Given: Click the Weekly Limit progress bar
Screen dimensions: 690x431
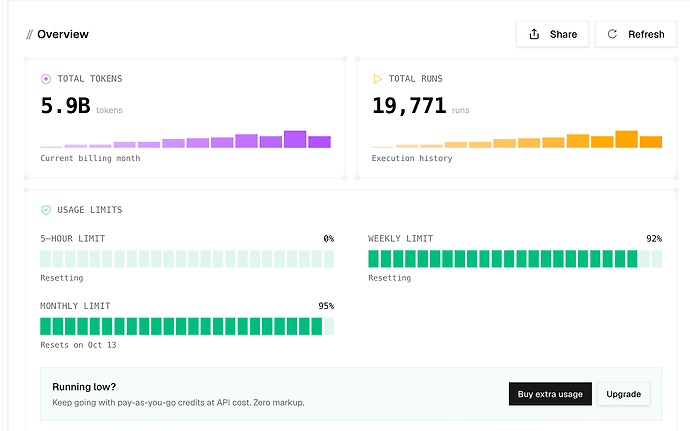Looking at the screenshot, I should [x=515, y=259].
